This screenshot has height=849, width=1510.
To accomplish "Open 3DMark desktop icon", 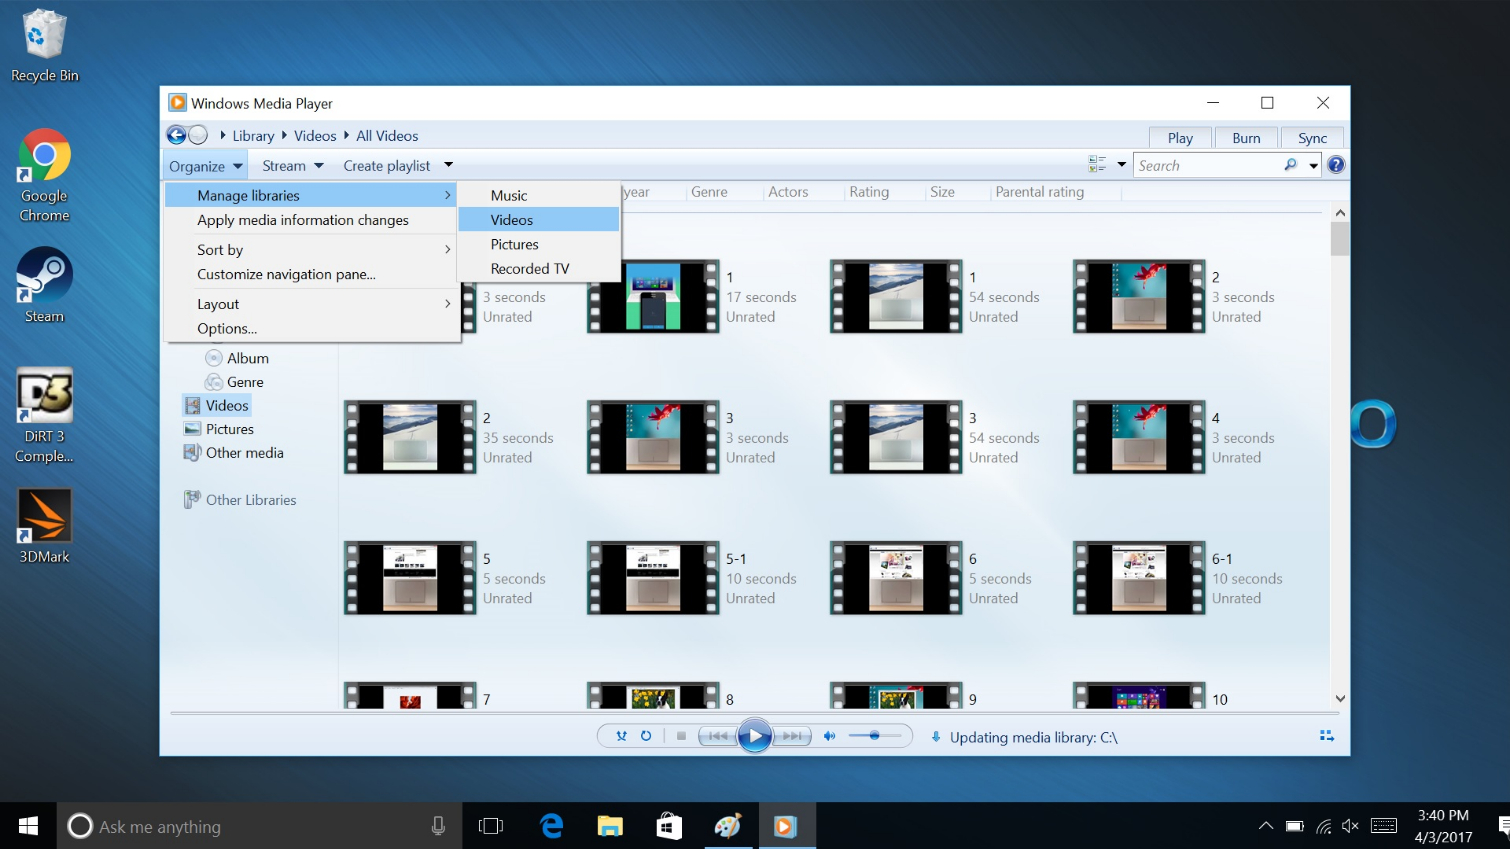I will 44,526.
